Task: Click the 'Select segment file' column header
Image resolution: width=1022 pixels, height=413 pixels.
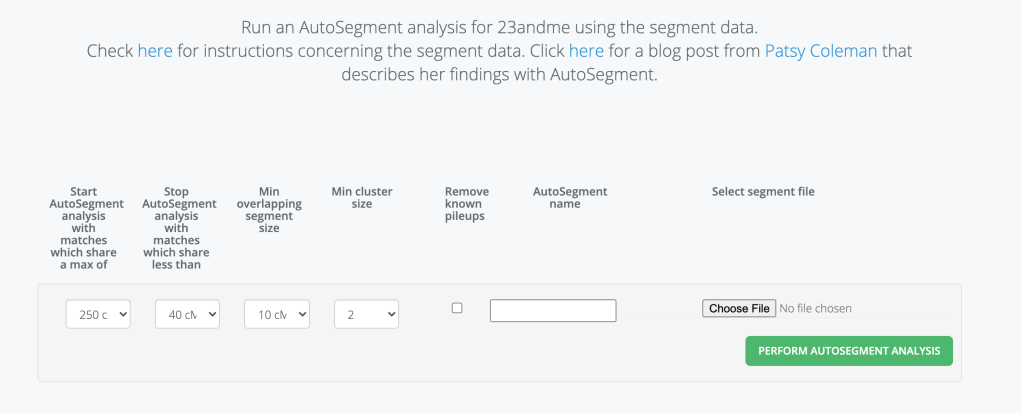Action: tap(762, 192)
